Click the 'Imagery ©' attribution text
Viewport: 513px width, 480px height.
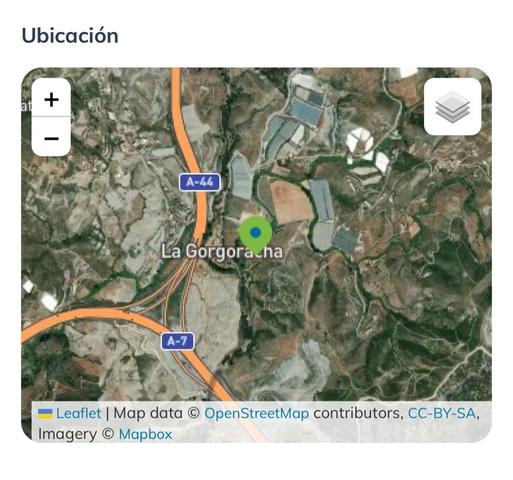click(x=76, y=434)
